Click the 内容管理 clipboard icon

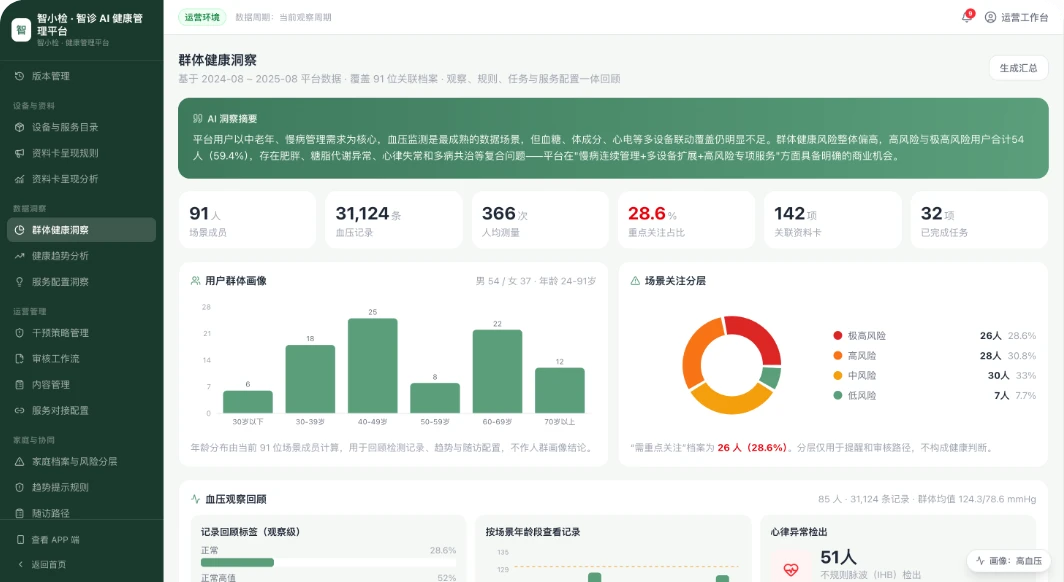point(19,385)
